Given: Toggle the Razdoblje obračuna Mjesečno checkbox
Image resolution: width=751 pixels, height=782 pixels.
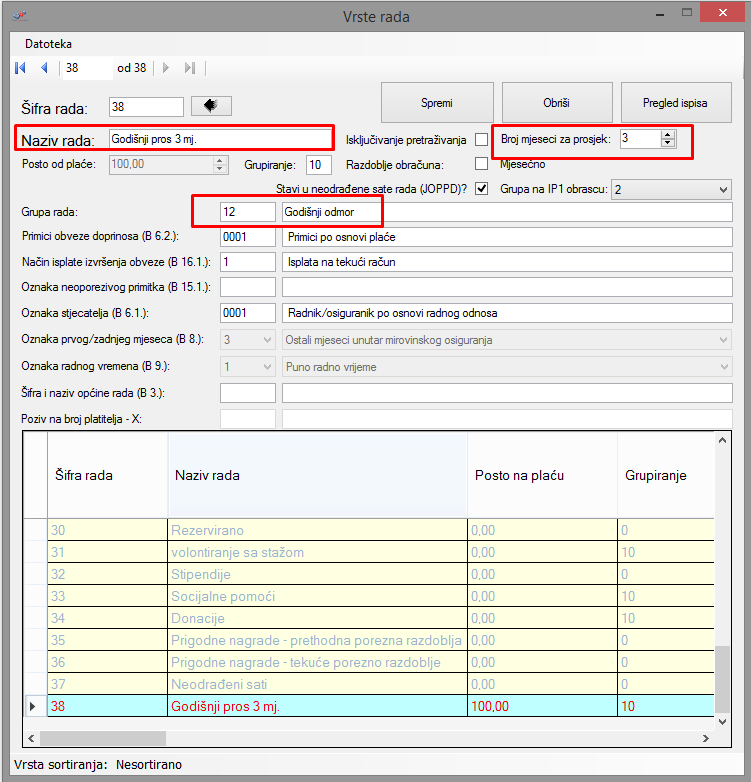Looking at the screenshot, I should (x=482, y=164).
